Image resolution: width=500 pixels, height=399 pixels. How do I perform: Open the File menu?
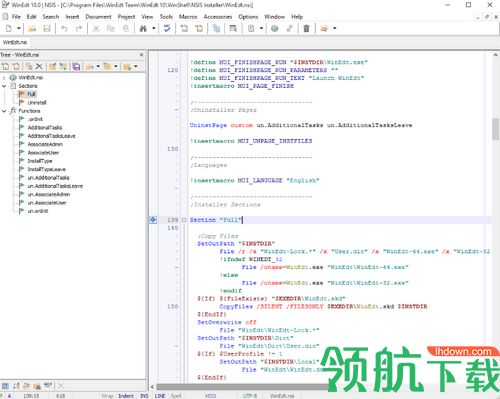[16, 17]
